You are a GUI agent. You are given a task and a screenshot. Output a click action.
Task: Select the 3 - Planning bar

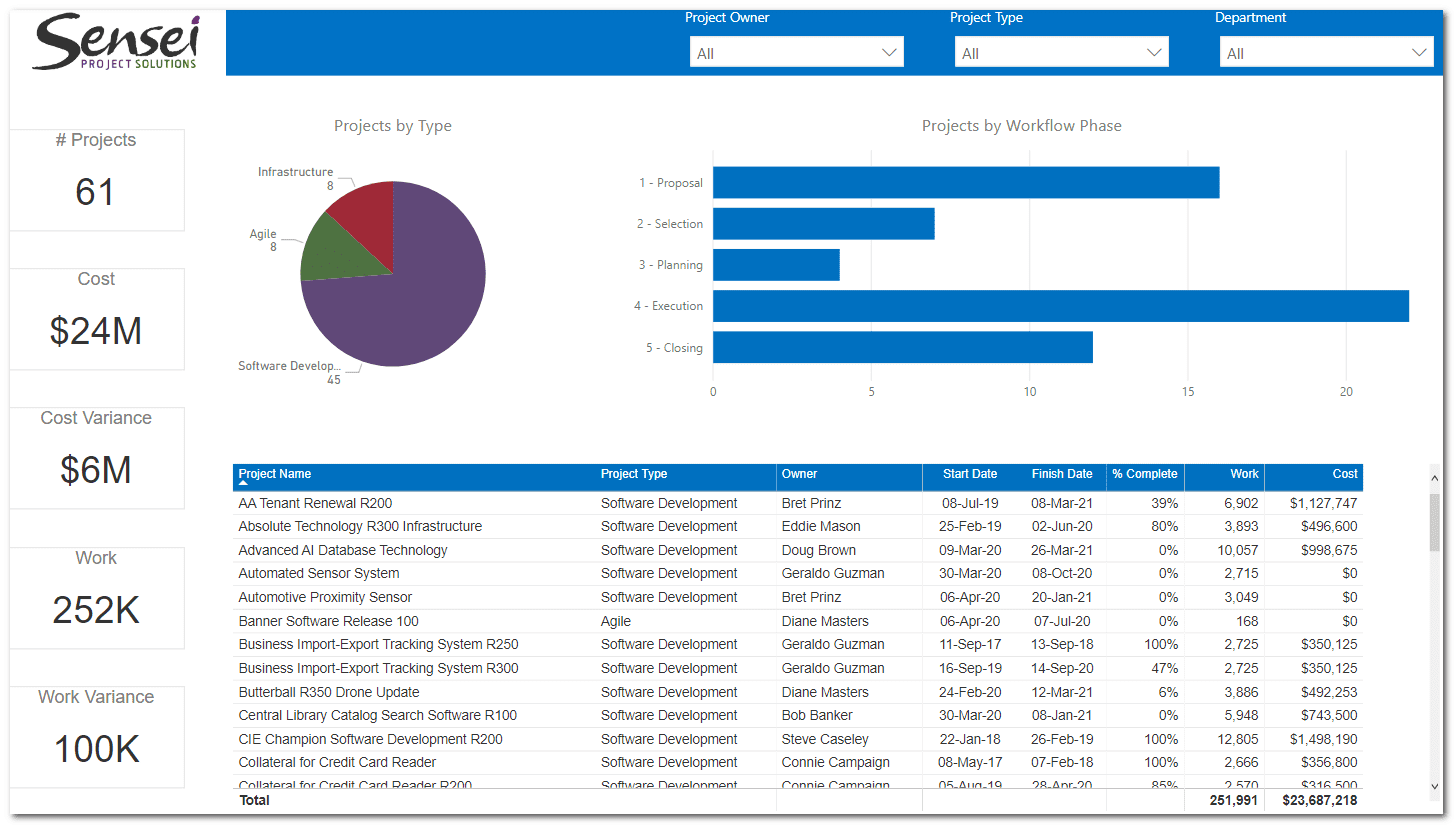[776, 265]
